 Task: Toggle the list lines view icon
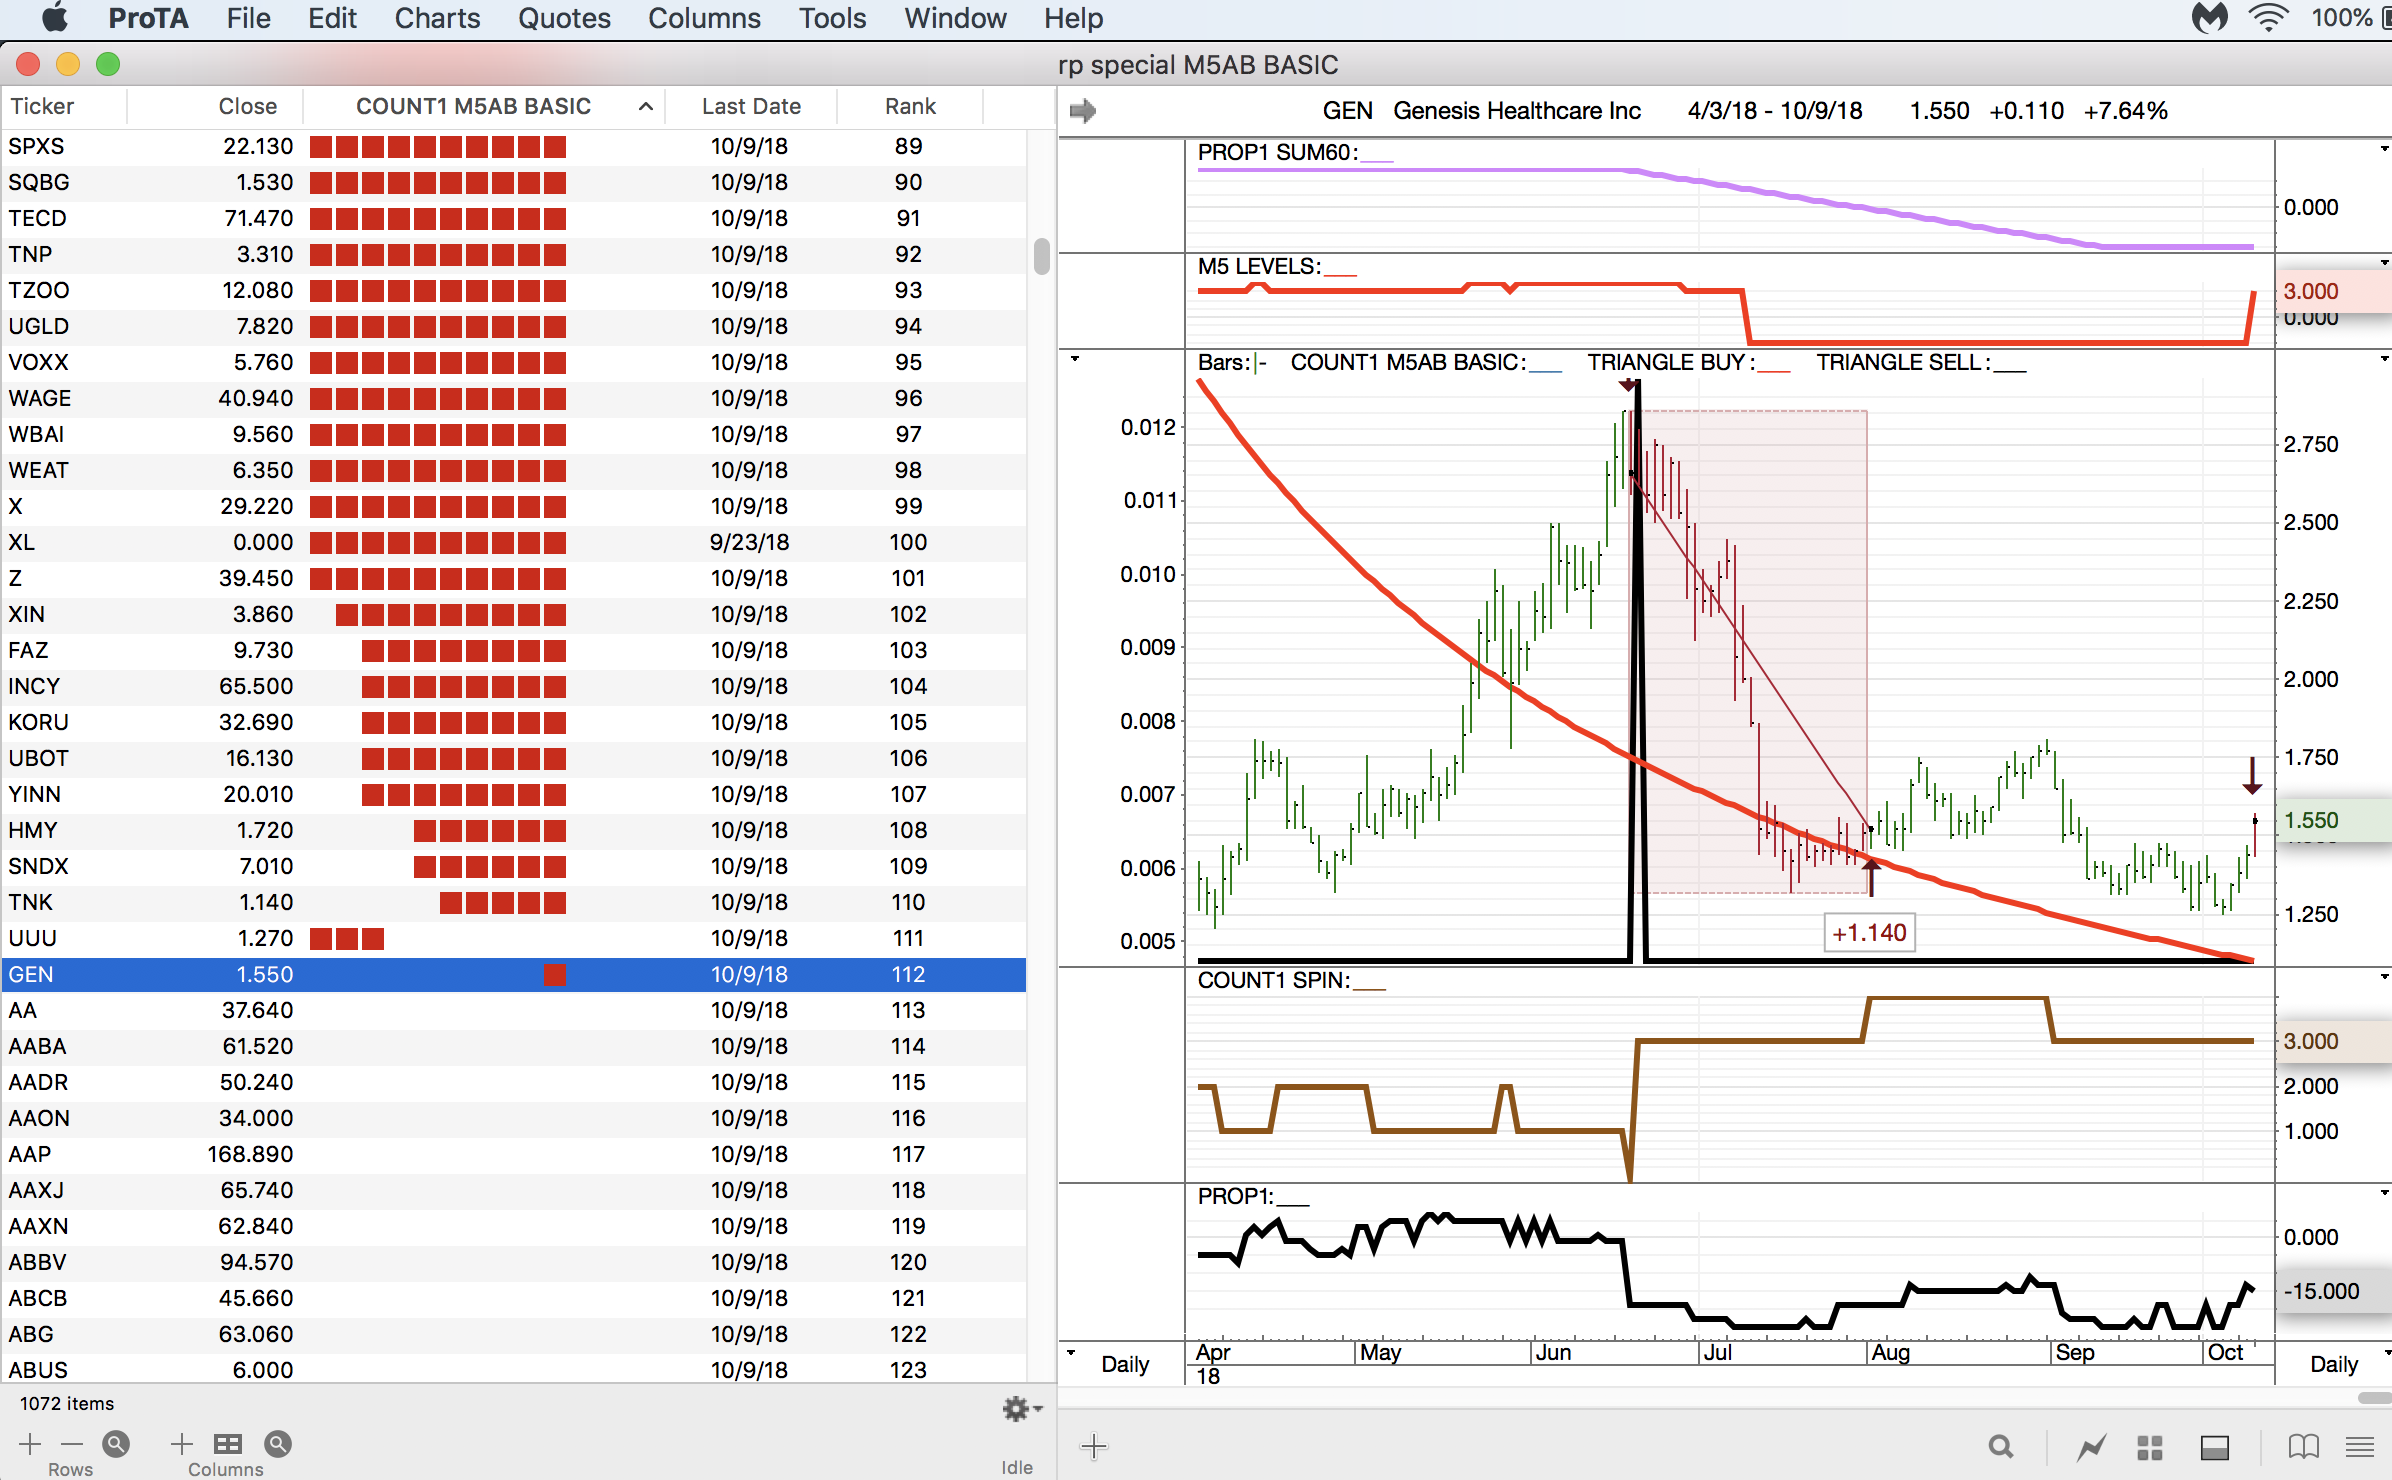pos(2360,1447)
